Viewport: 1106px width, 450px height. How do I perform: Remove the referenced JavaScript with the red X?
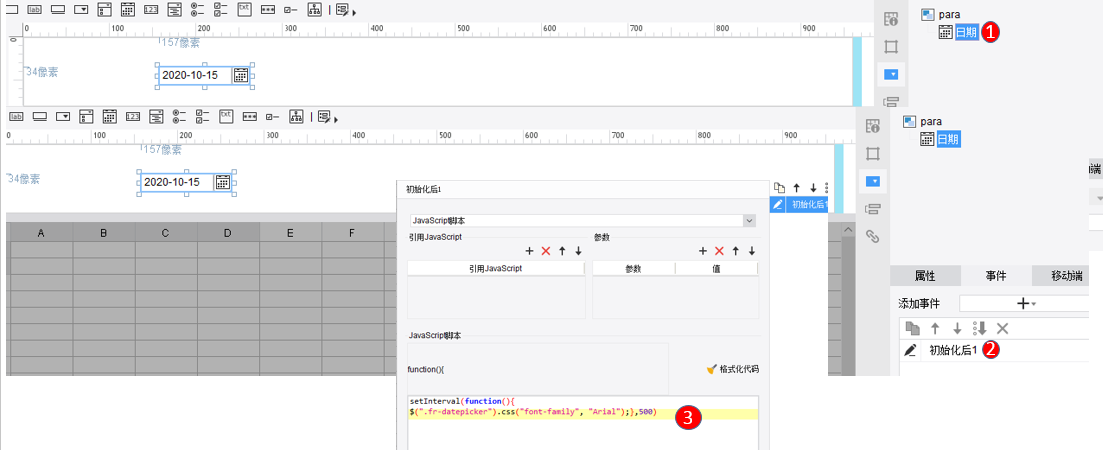[x=545, y=250]
